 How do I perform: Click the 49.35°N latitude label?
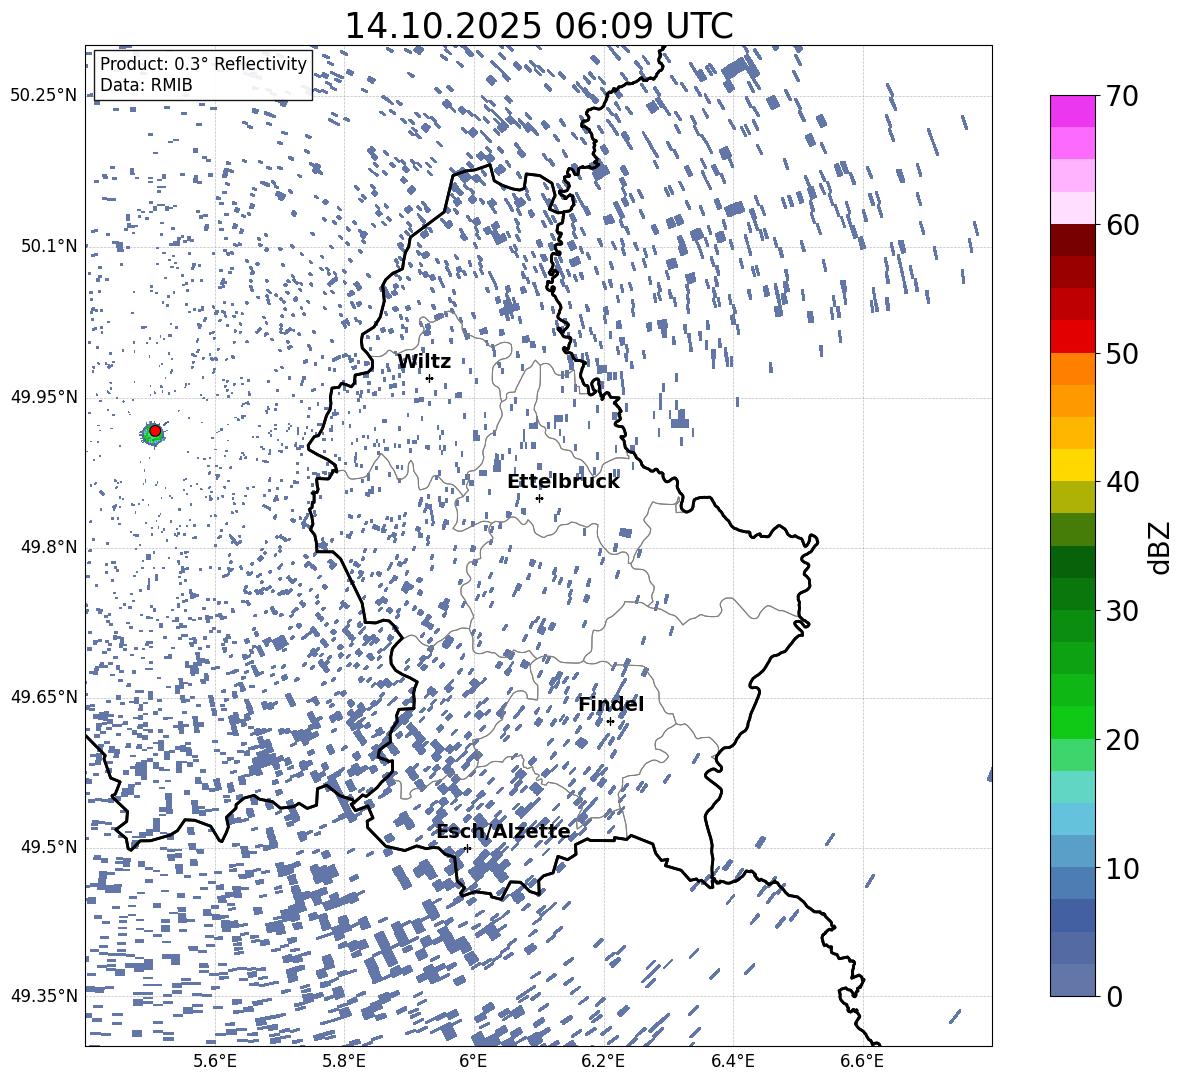(44, 996)
